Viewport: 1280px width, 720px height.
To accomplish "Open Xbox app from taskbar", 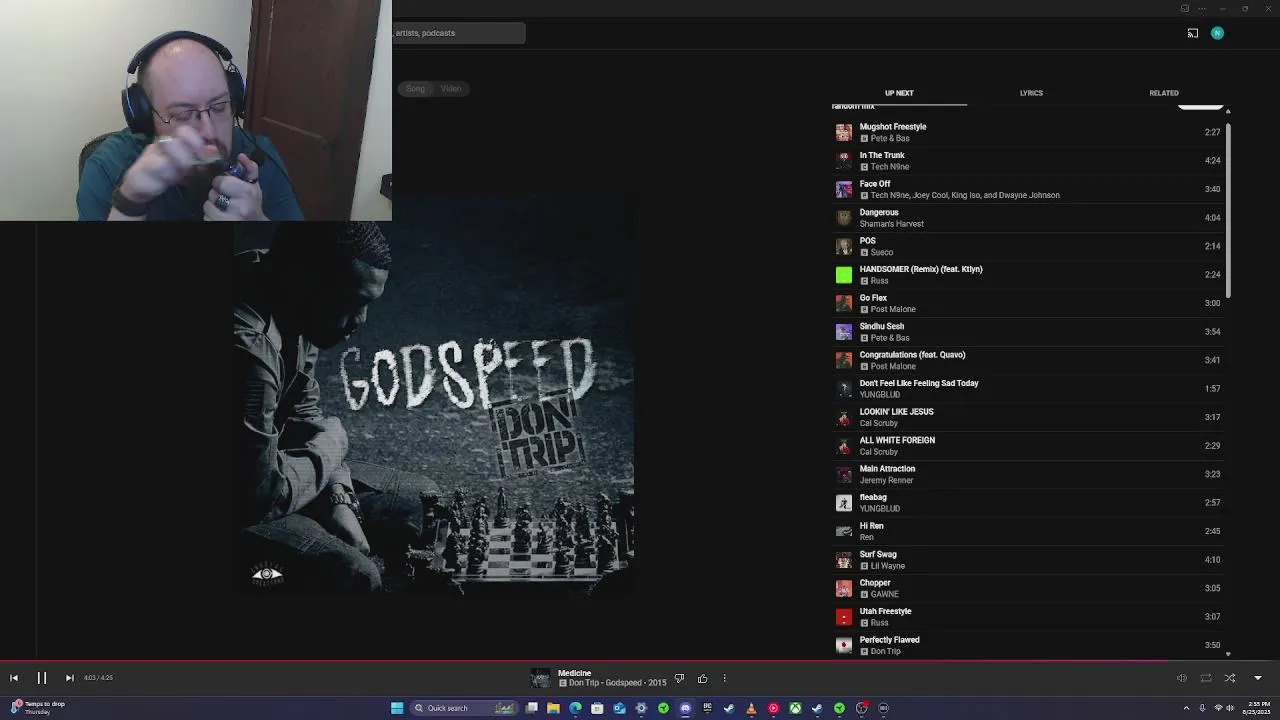I will coord(795,708).
